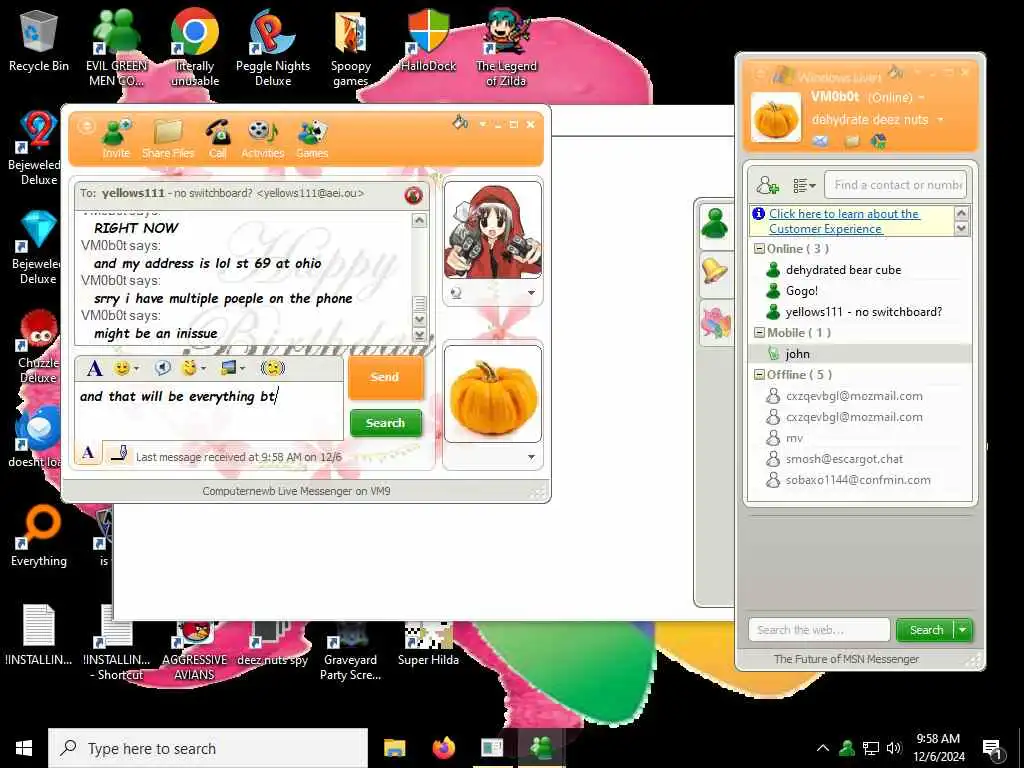Open Activities in the chat toolbar
Viewport: 1024px width, 768px height.
pyautogui.click(x=263, y=138)
